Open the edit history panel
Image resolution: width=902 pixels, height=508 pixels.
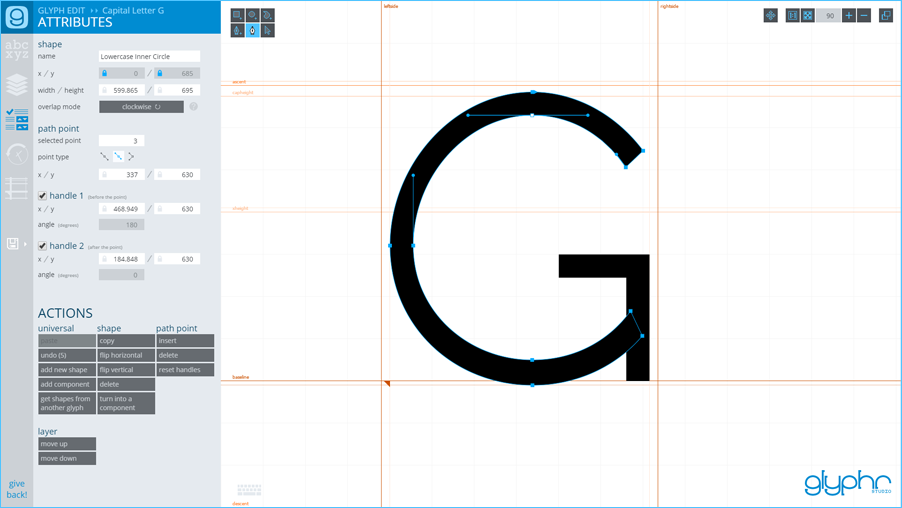click(17, 154)
